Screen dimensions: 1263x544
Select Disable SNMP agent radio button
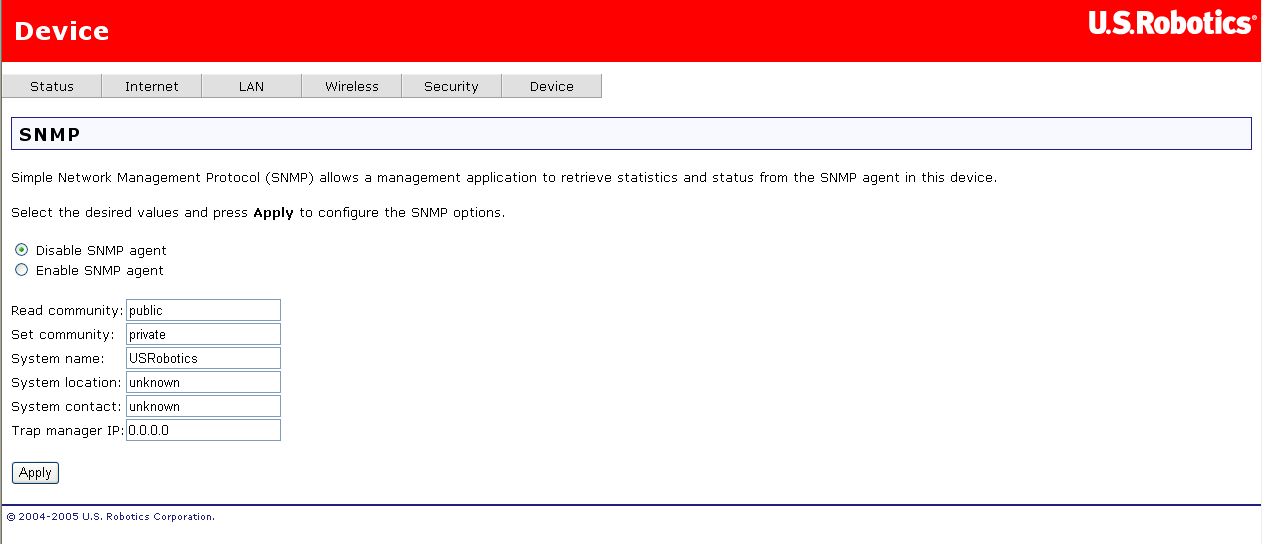pyautogui.click(x=22, y=250)
